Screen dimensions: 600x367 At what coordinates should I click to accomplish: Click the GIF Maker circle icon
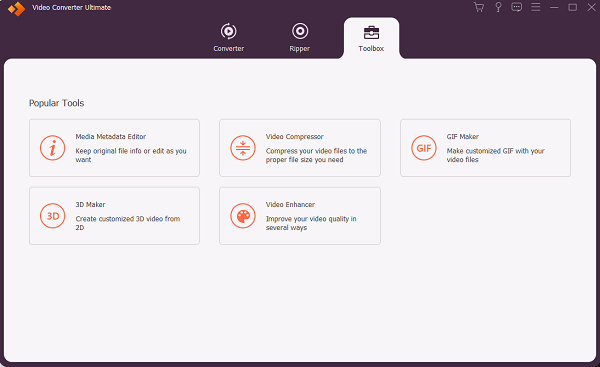(424, 148)
